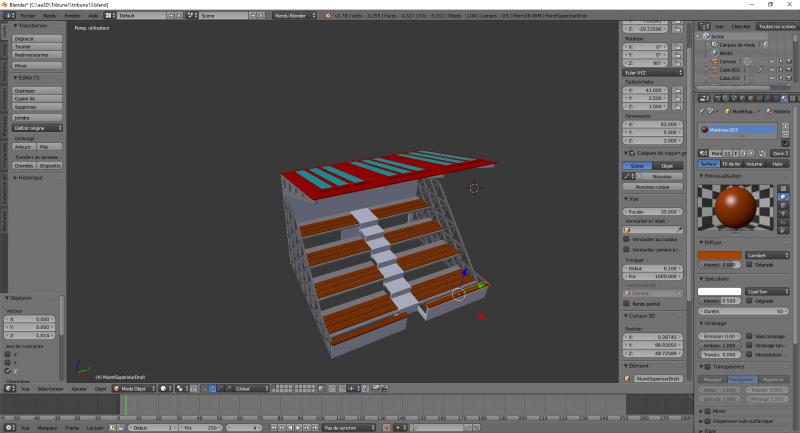Click the World icon in outliner
This screenshot has height=433, width=800.
713,53
